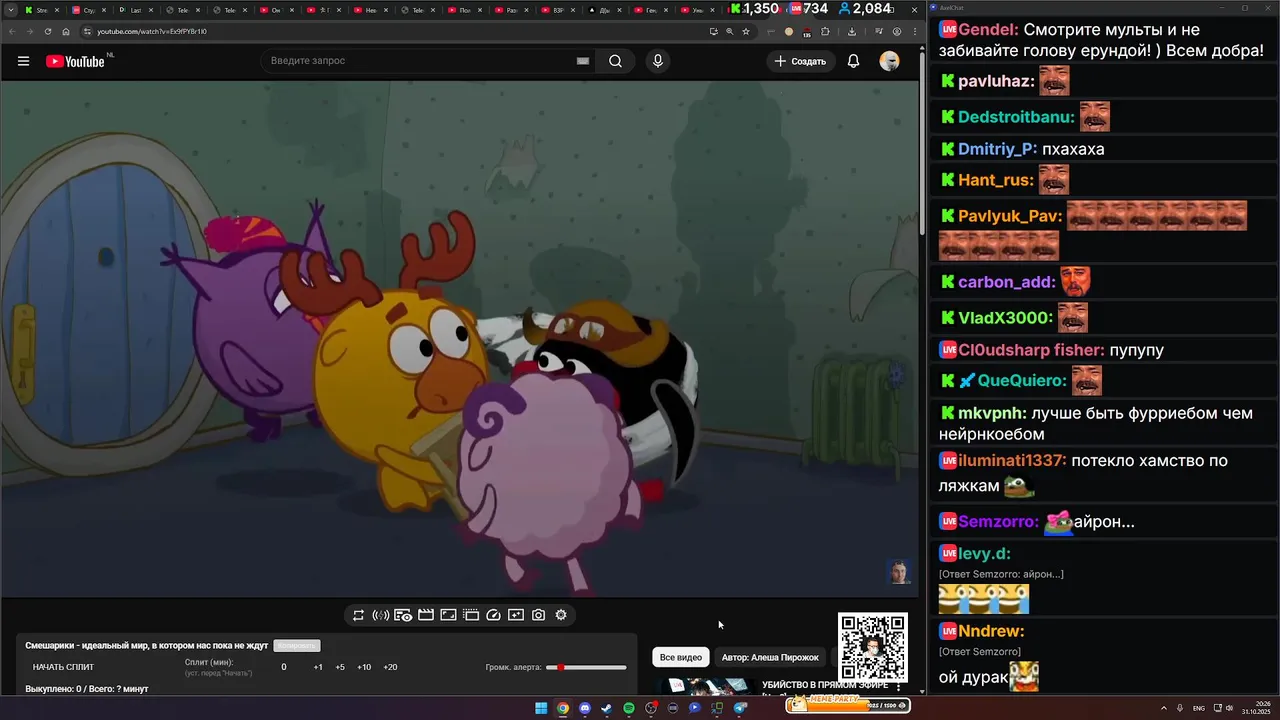Screen dimensions: 1280x720
Task: Add +10 minutes to split
Action: click(x=364, y=667)
